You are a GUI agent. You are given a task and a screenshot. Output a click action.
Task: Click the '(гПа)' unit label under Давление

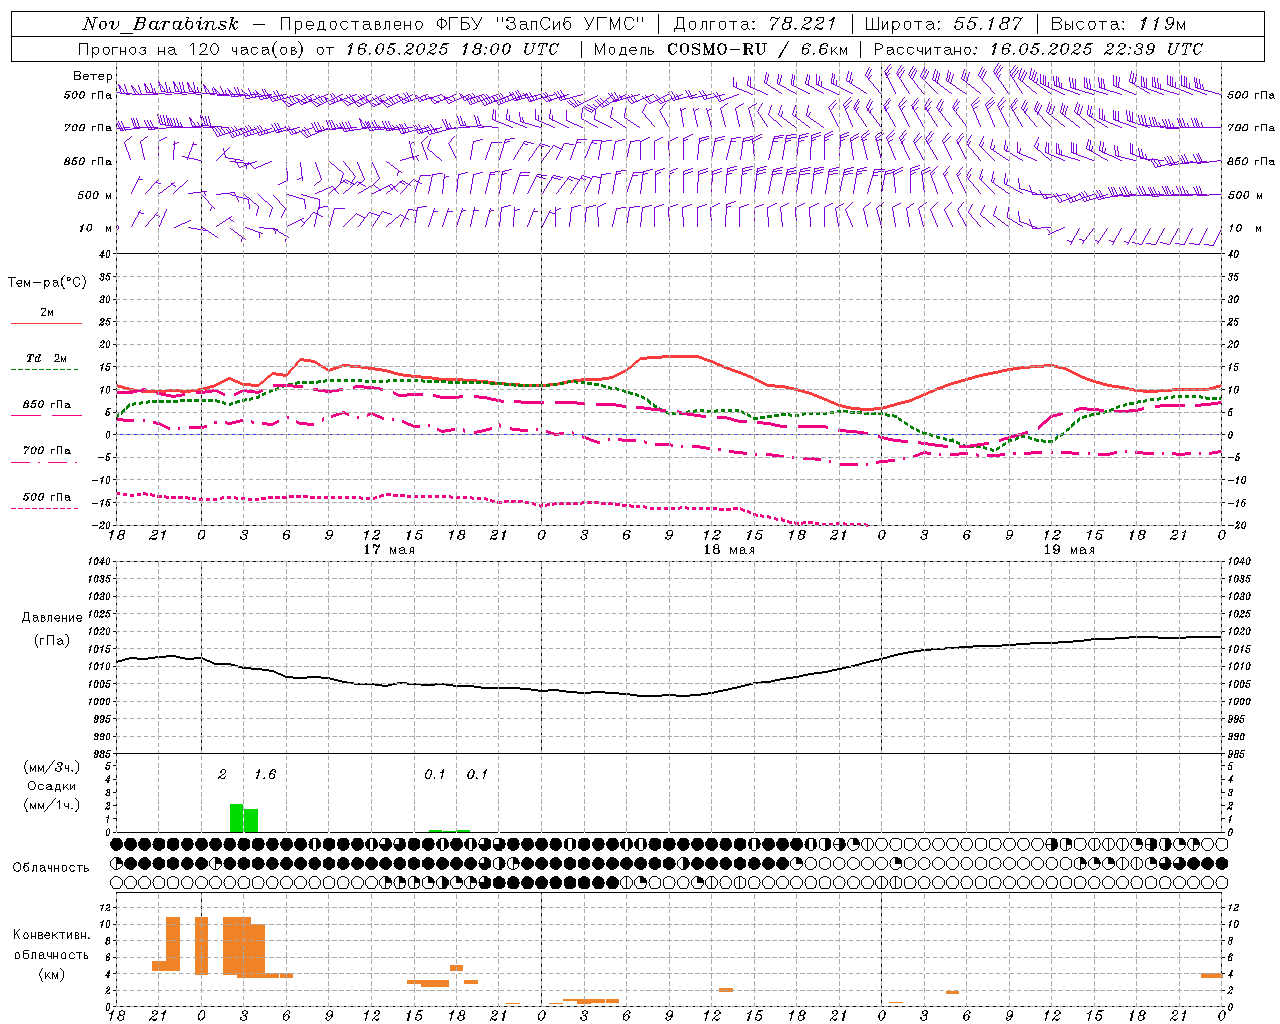(51, 641)
